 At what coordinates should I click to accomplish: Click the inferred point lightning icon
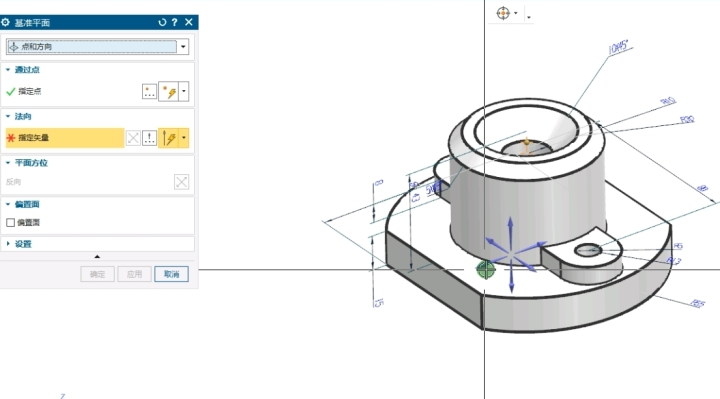[169, 91]
